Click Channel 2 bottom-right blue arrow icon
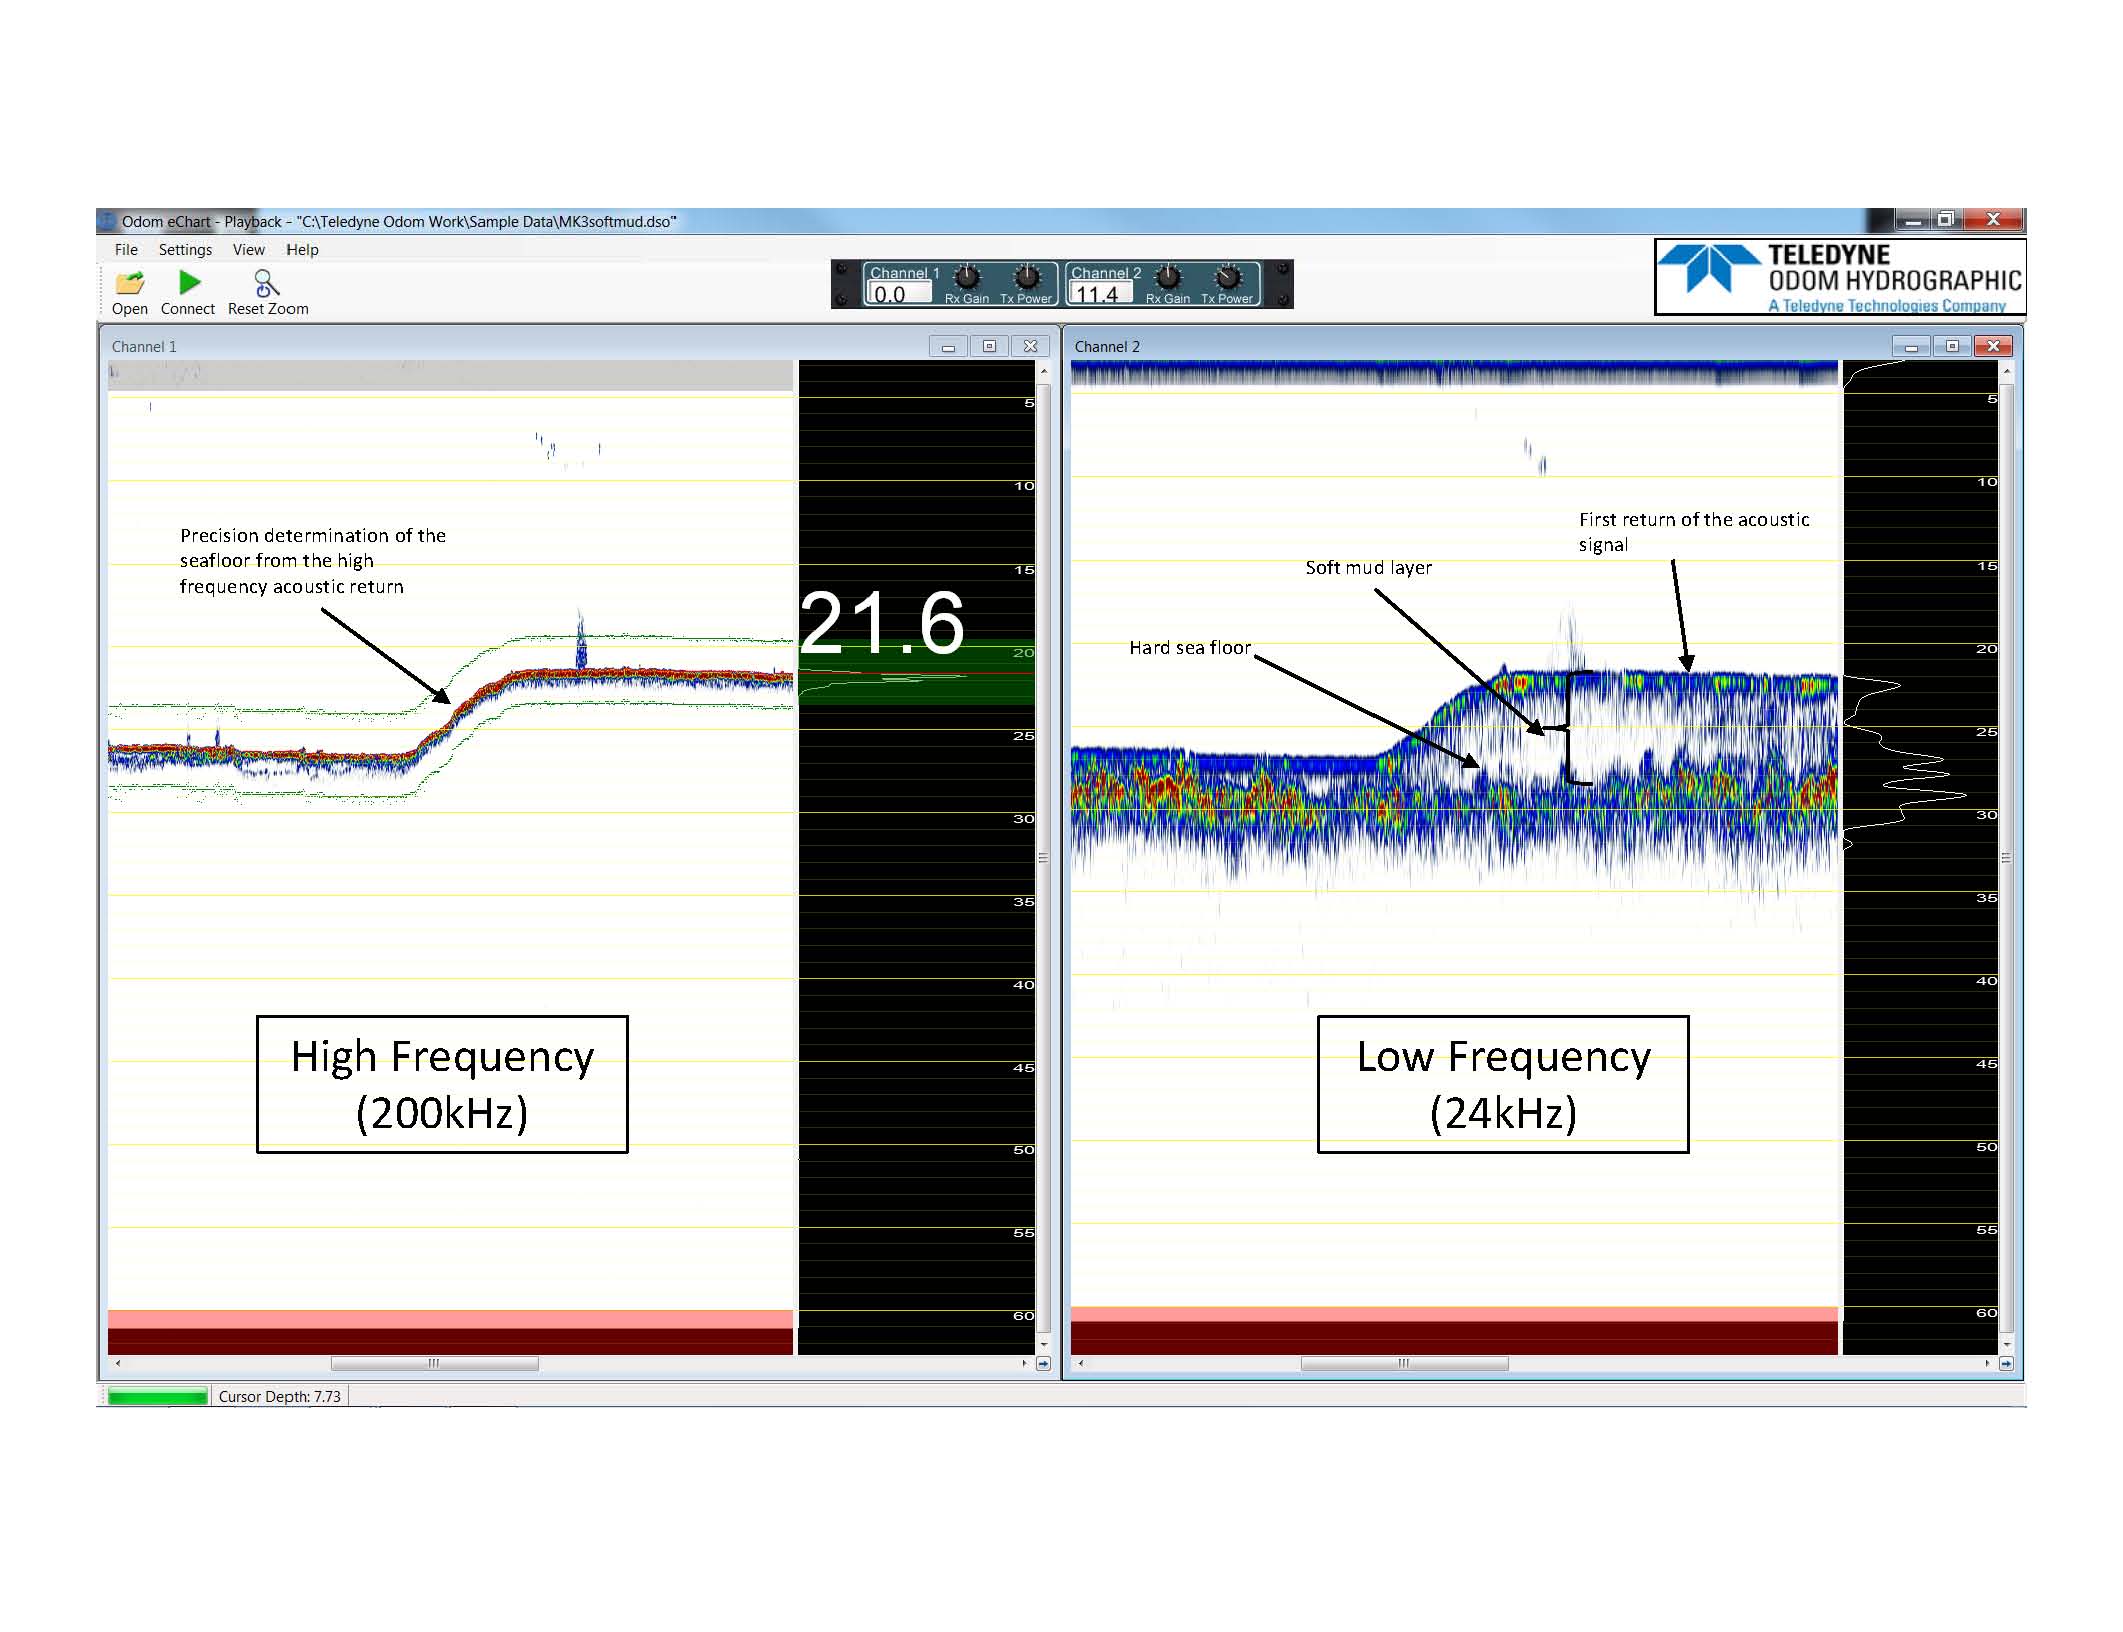Viewport: 2123px width, 1632px height. point(2005,1364)
